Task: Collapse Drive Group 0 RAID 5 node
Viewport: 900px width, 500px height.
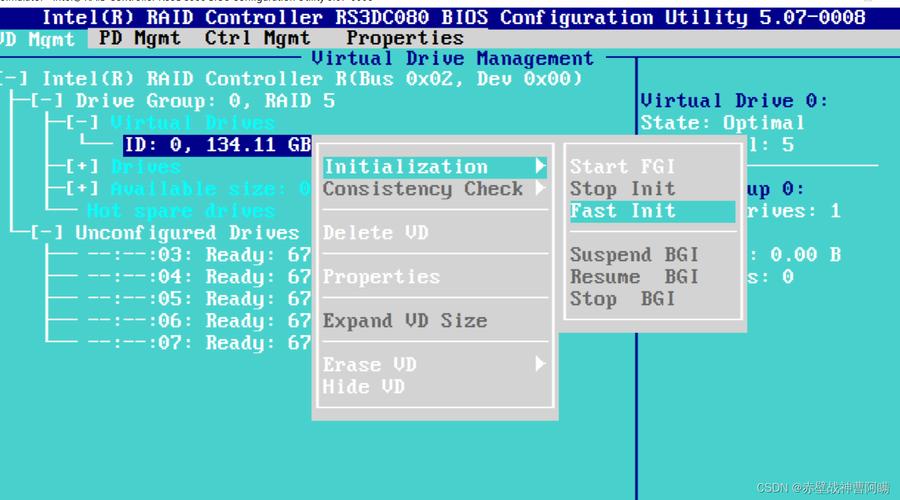Action: tap(46, 101)
